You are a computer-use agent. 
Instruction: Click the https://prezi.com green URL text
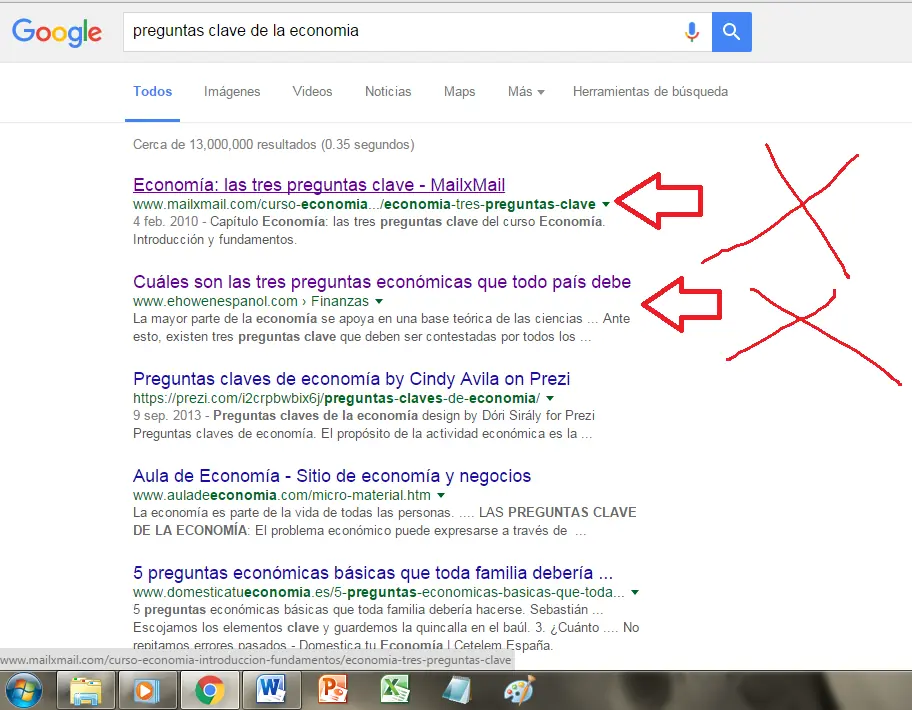(336, 398)
